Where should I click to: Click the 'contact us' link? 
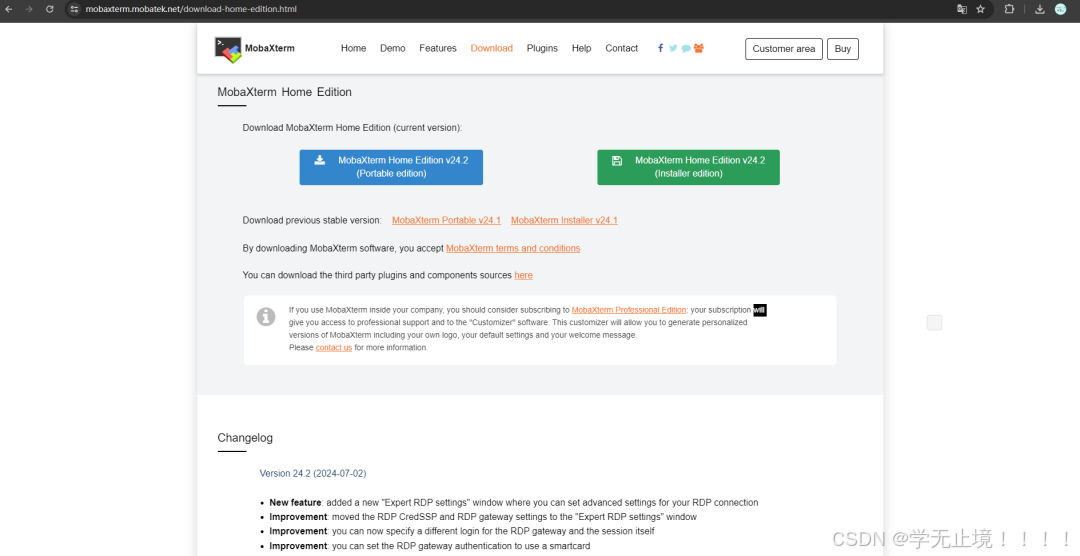tap(333, 347)
